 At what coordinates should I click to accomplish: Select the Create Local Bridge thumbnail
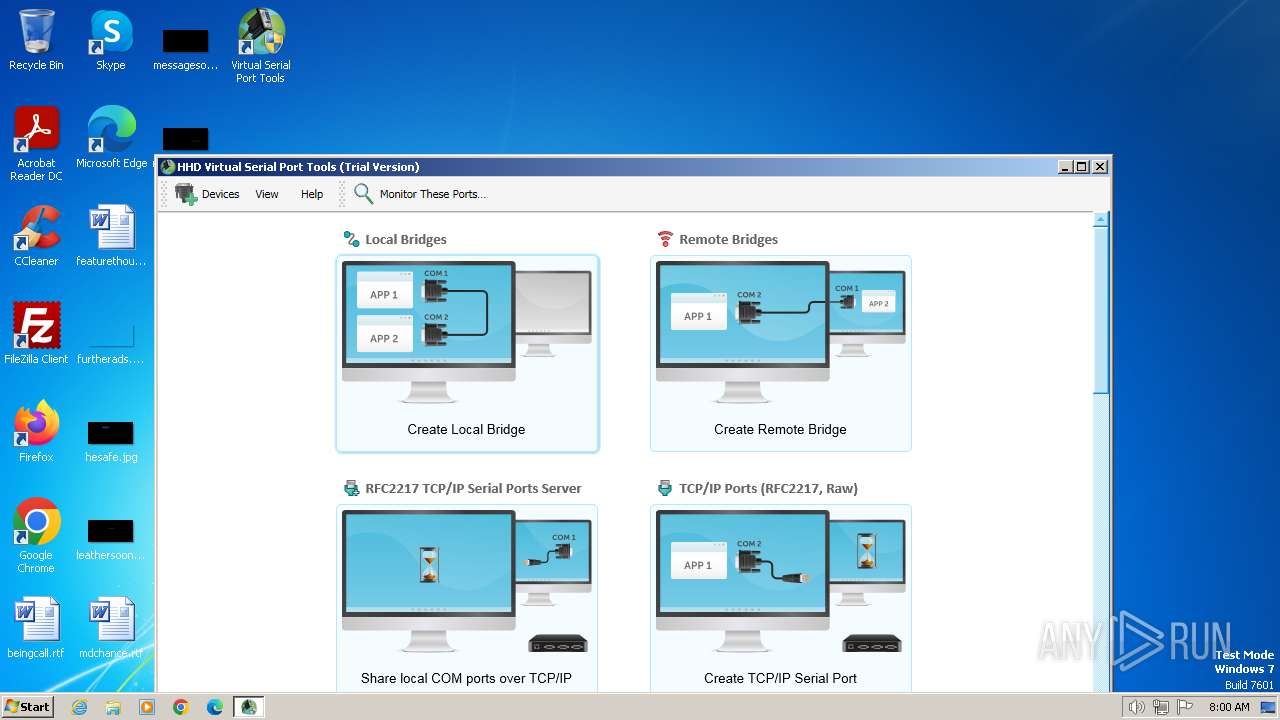pyautogui.click(x=467, y=332)
